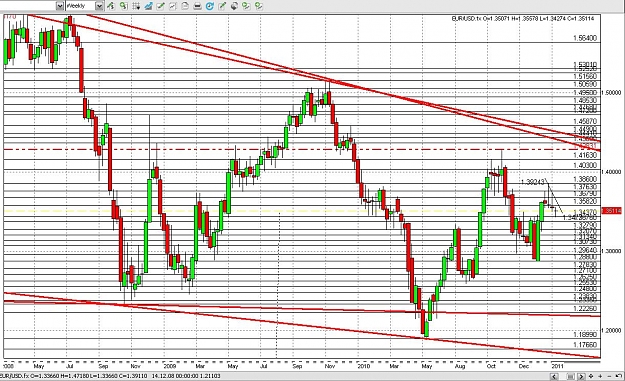The height and width of the screenshot is (381, 625).
Task: Click the chart with green pen icon
Action: click(x=161, y=6)
